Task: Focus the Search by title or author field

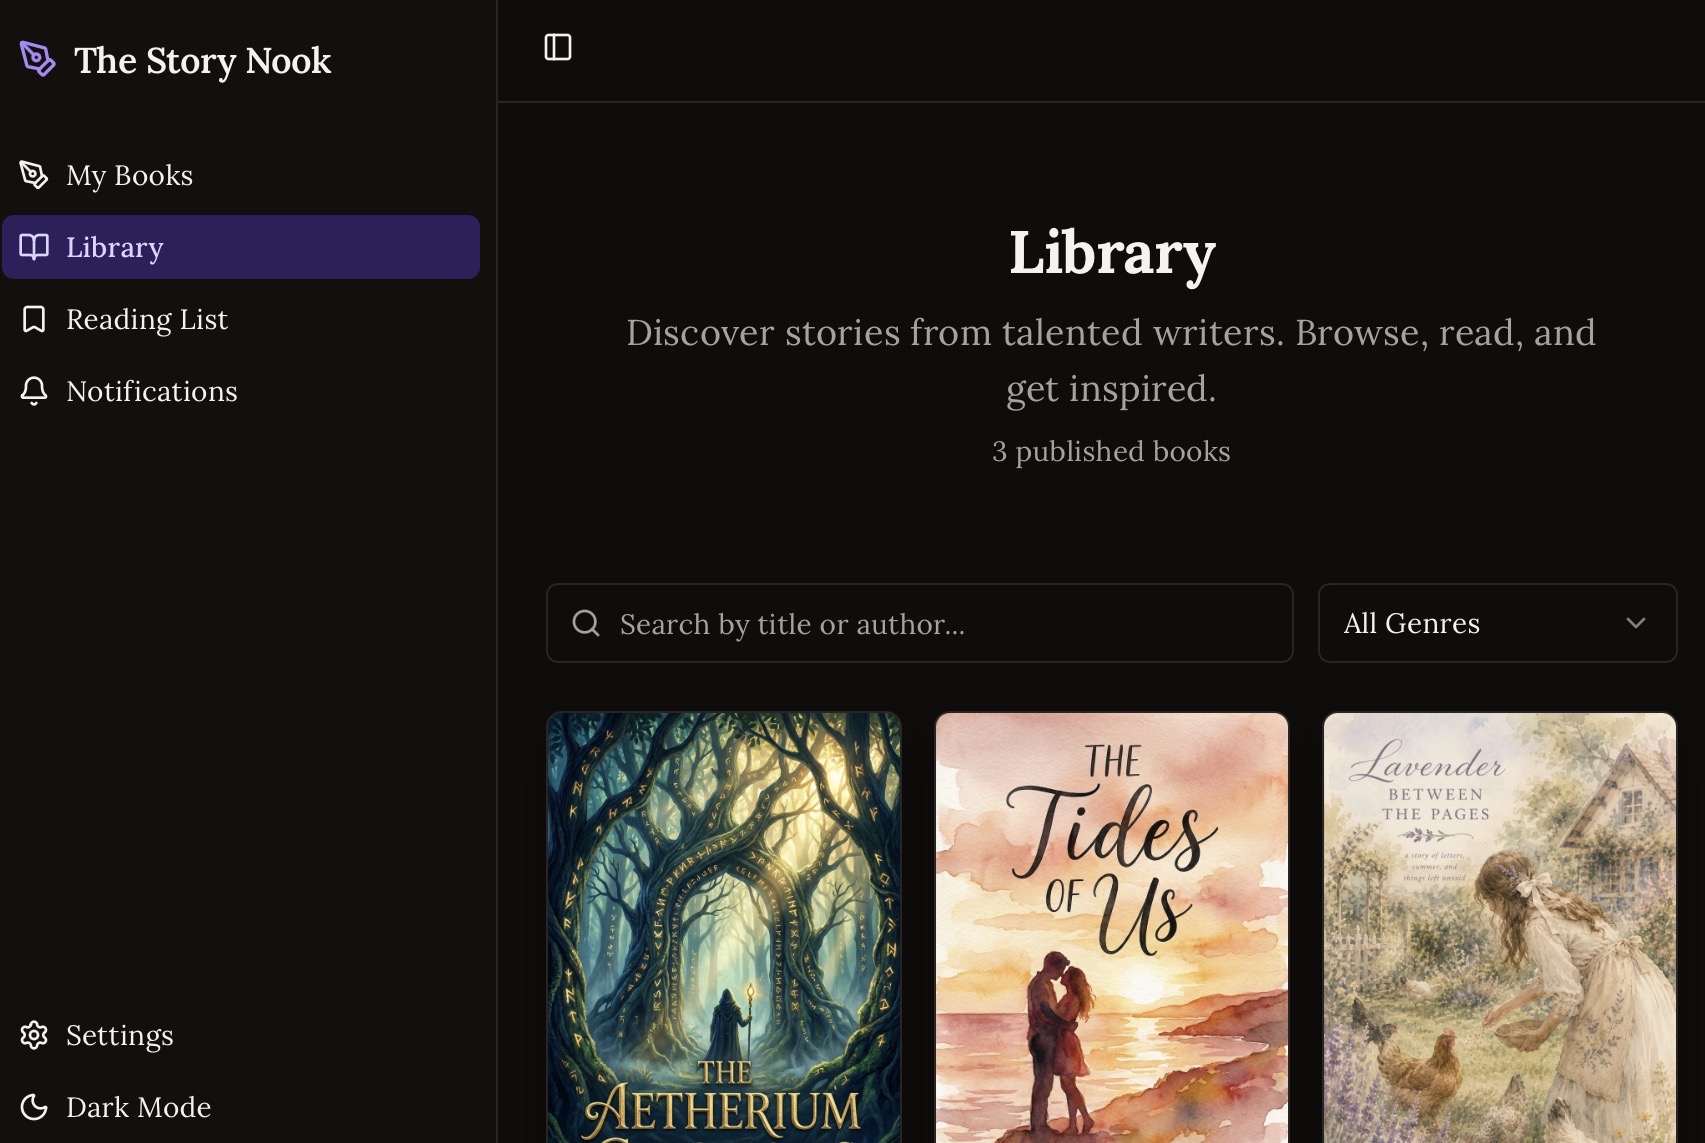Action: pos(920,623)
